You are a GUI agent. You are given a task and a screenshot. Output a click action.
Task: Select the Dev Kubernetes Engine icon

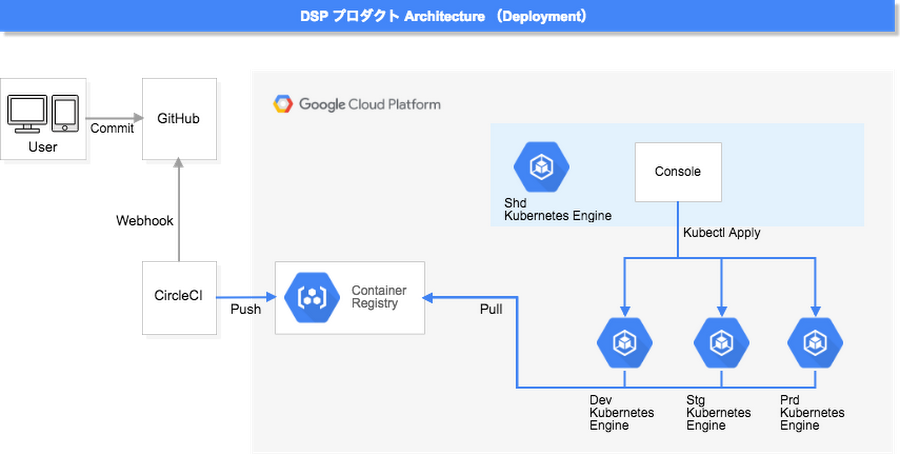tap(624, 343)
